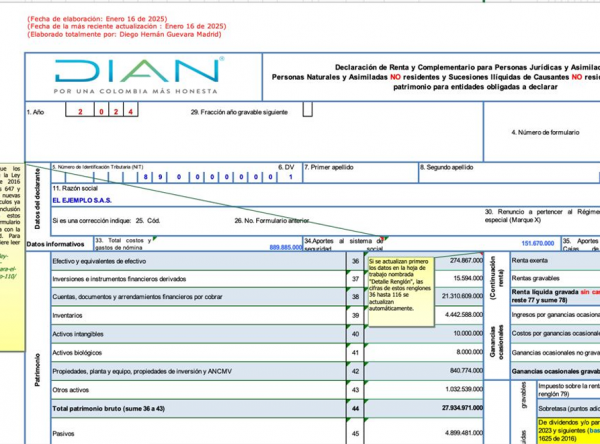
Task: Click the line number 39 cell
Action: coord(355,315)
